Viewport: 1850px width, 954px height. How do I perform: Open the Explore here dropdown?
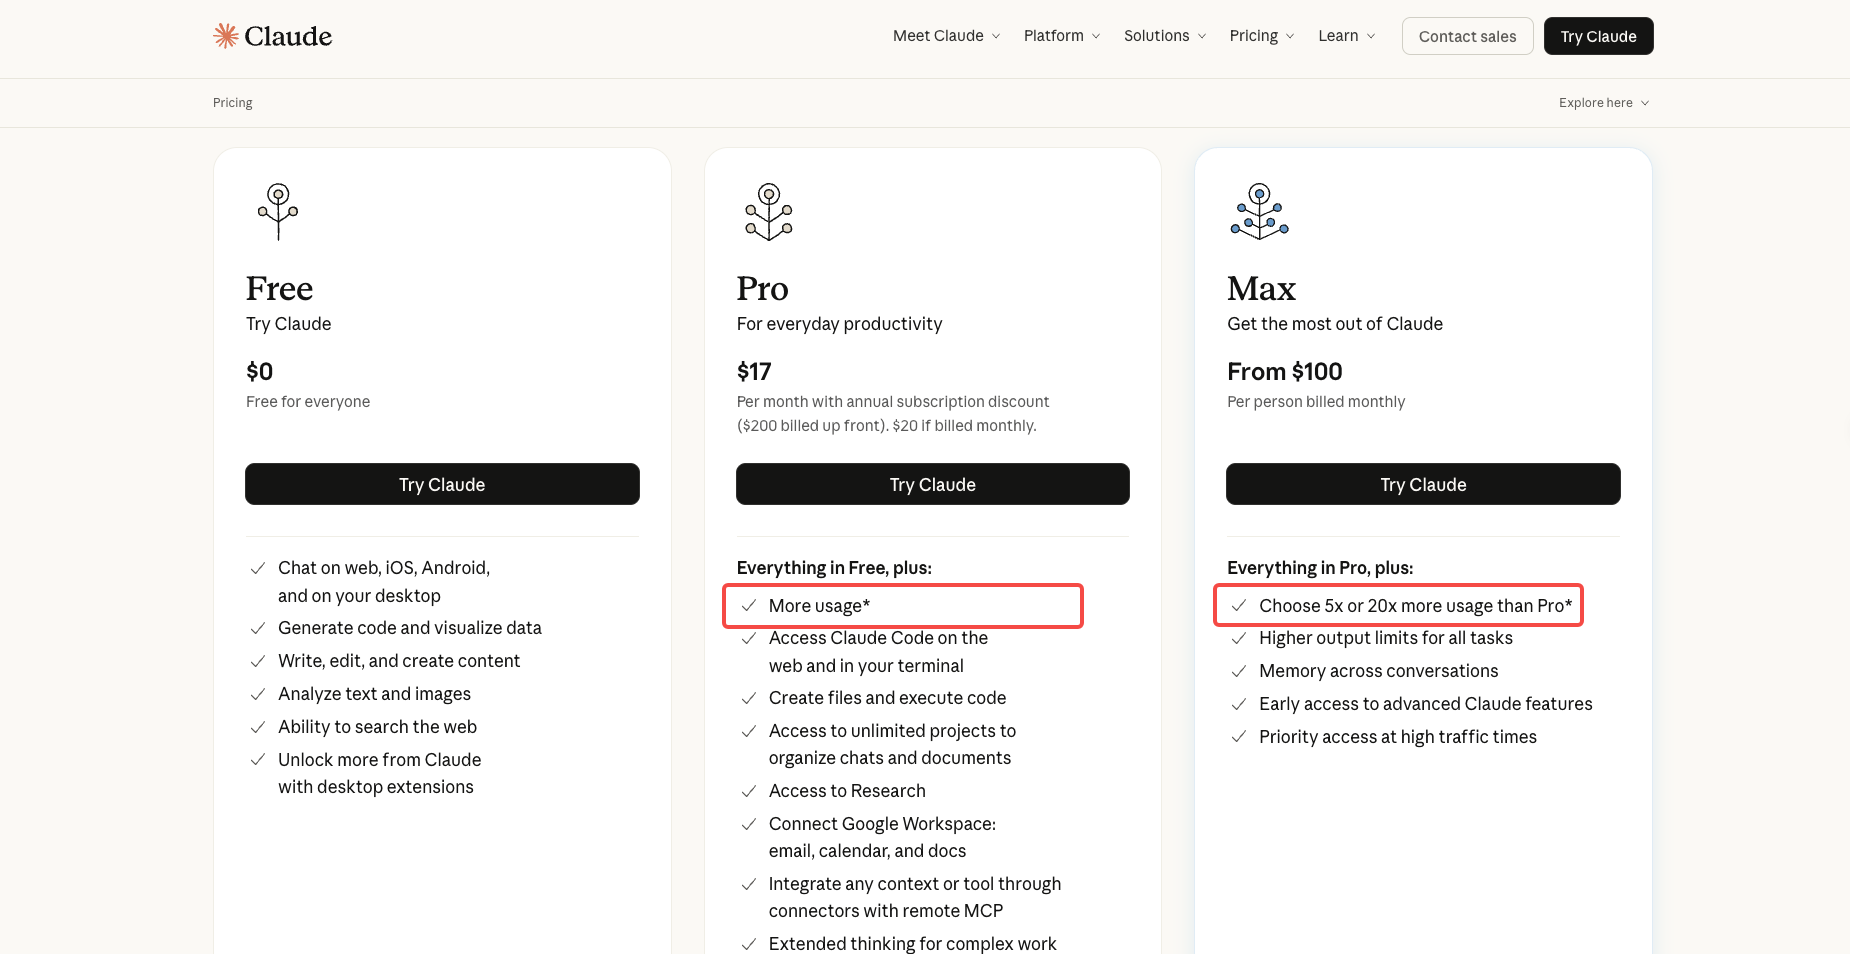coord(1604,103)
